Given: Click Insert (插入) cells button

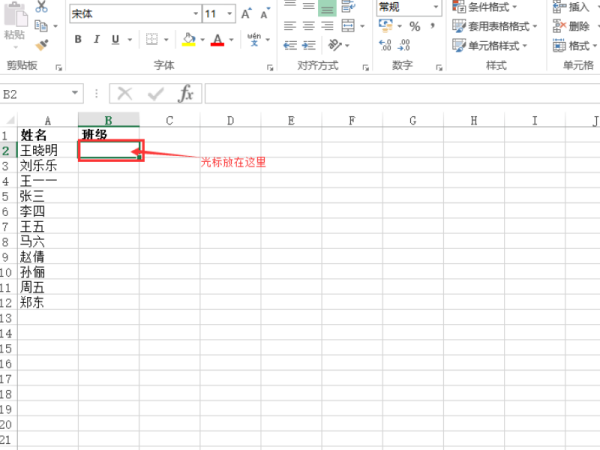Looking at the screenshot, I should (x=572, y=7).
